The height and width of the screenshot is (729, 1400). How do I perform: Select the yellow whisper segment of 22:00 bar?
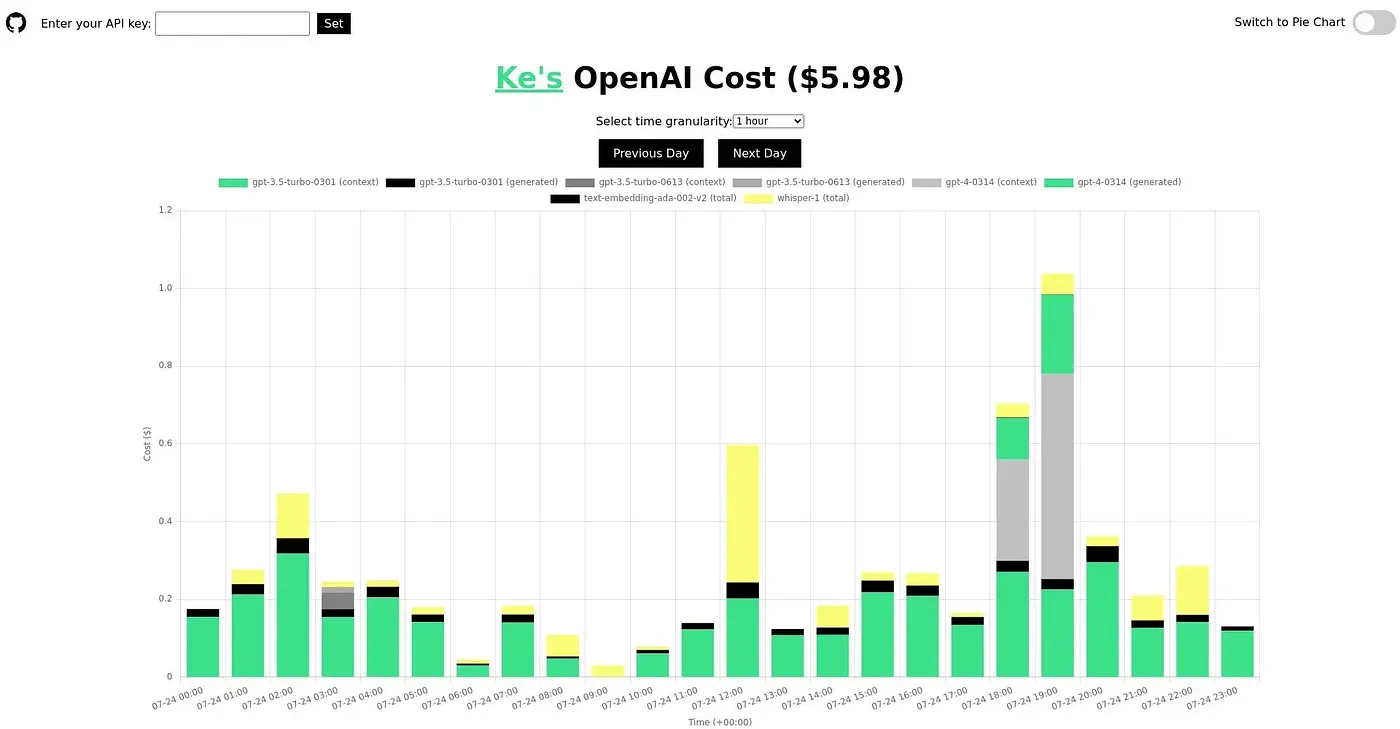pos(1192,590)
